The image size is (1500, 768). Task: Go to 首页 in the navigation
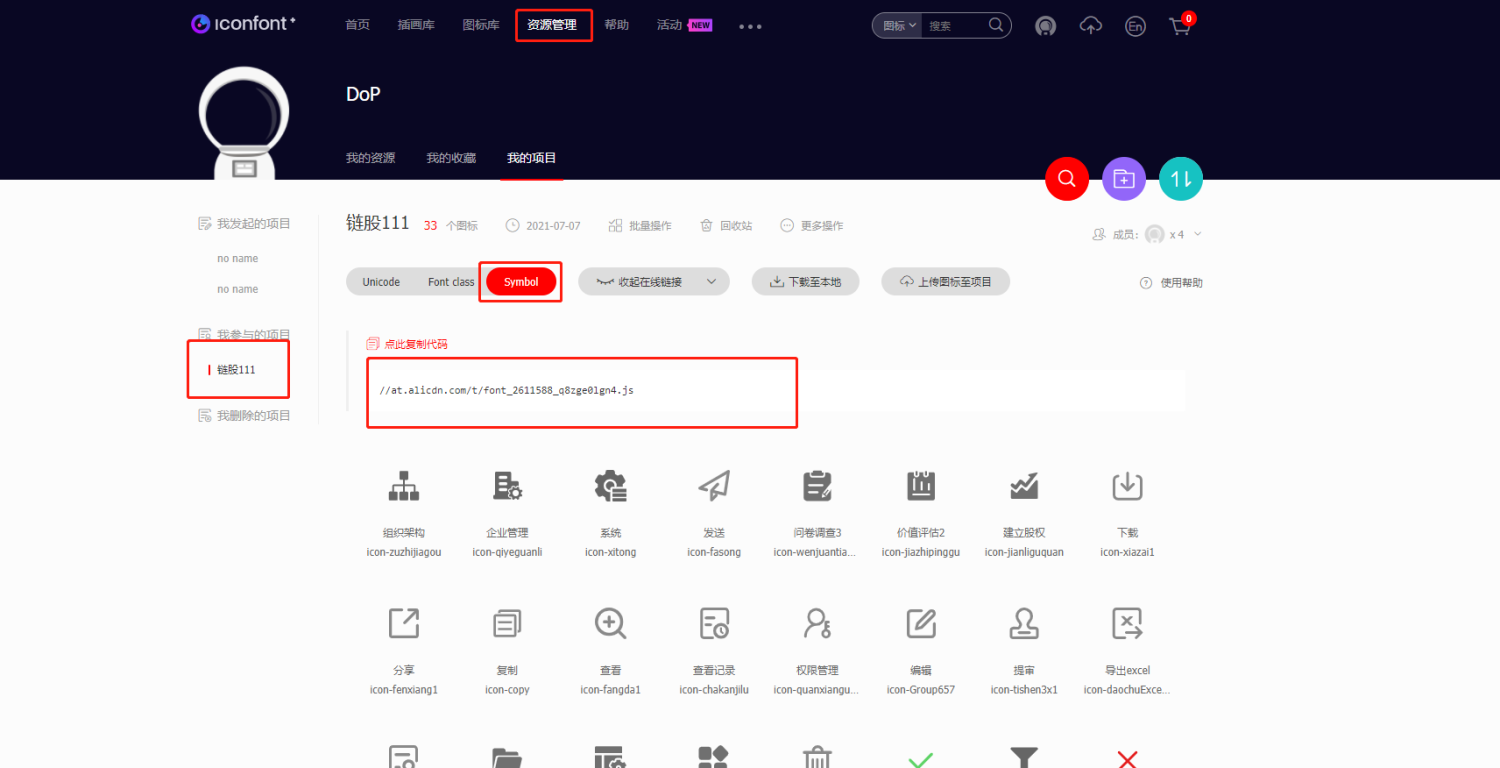357,25
